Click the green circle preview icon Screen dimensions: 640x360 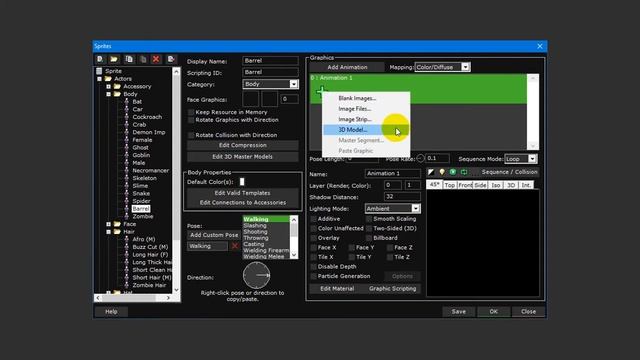point(453,172)
